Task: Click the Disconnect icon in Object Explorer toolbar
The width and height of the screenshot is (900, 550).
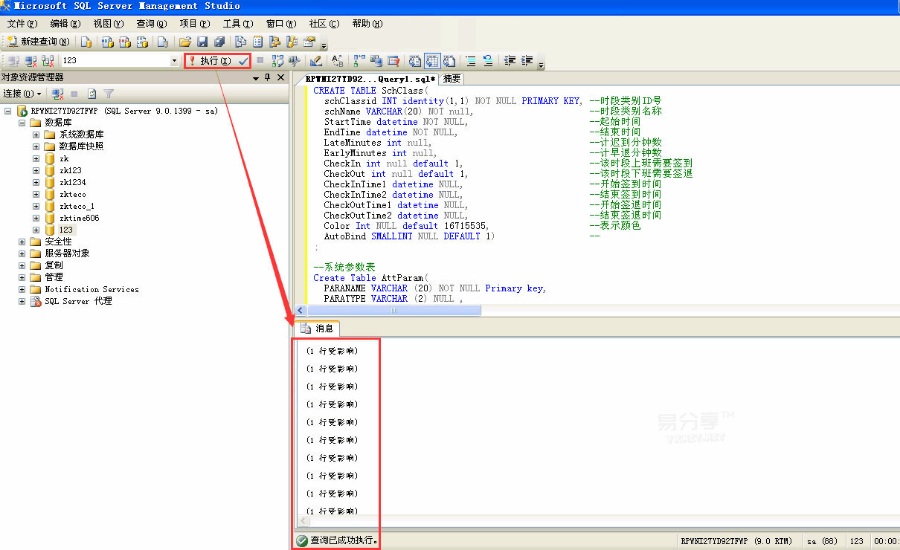Action: tap(57, 94)
